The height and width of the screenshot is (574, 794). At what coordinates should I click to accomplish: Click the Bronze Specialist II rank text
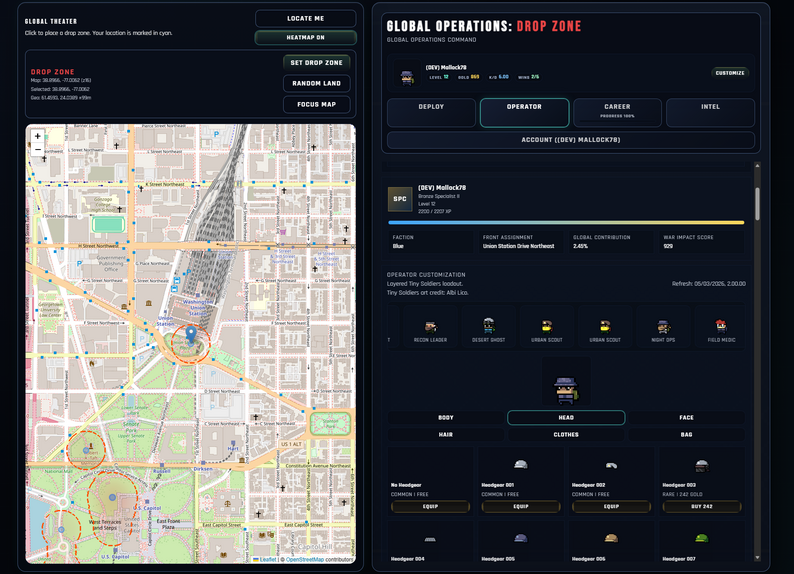click(x=439, y=196)
